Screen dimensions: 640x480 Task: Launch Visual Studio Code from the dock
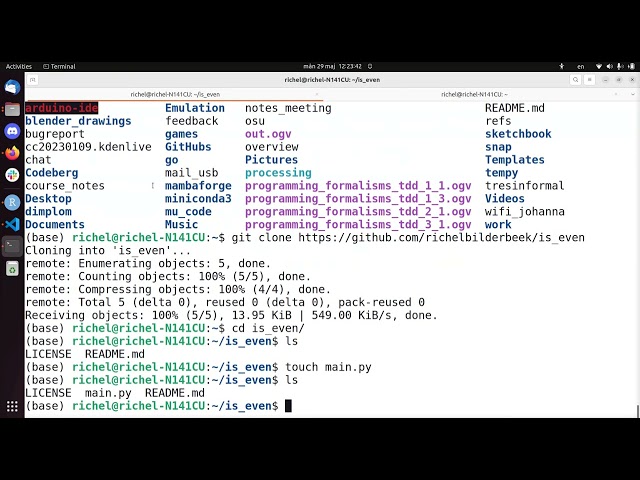(12, 224)
